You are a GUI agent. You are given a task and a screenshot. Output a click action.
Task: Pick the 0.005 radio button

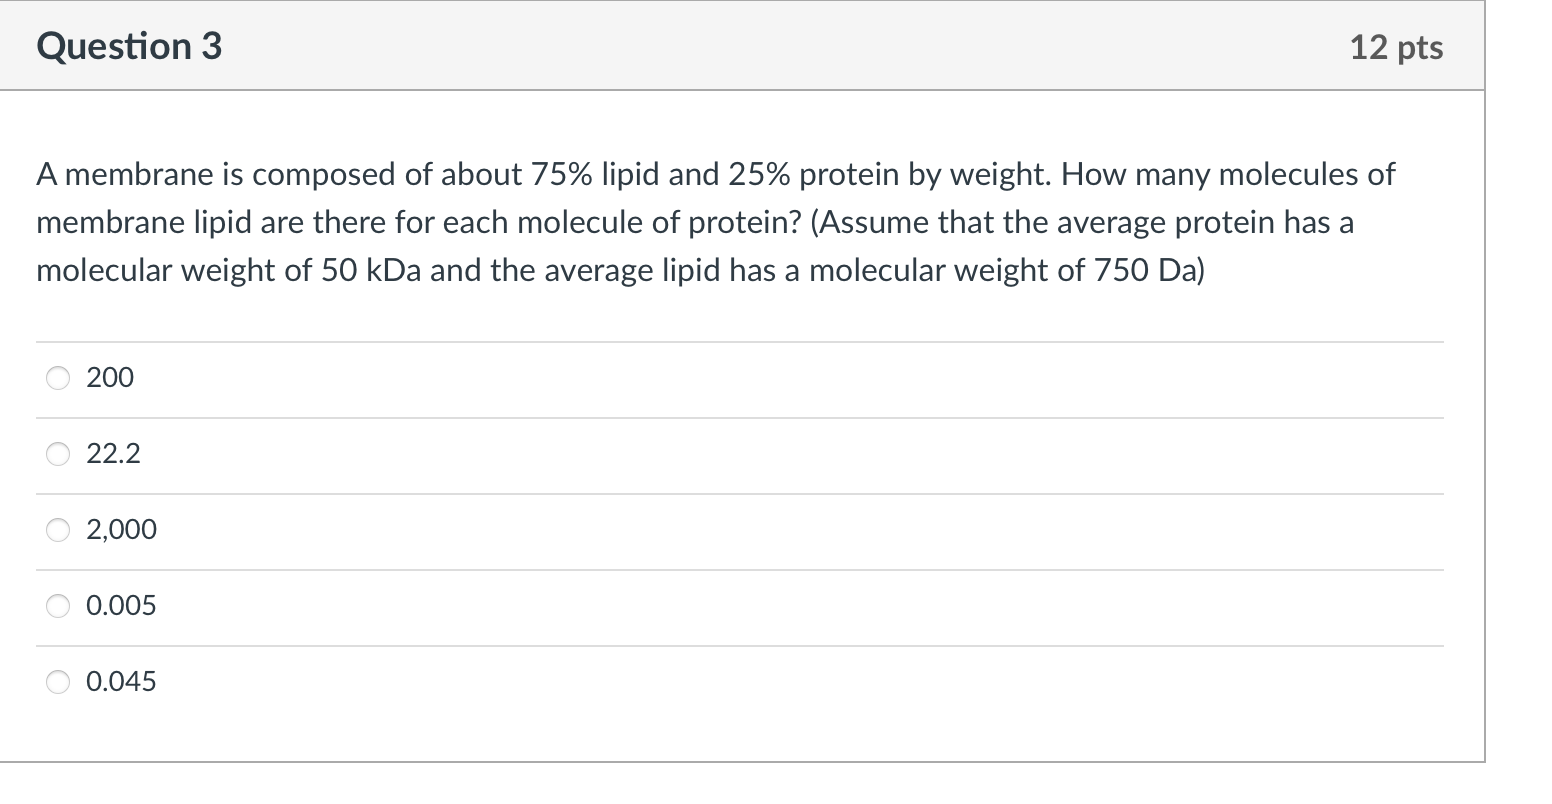(x=59, y=607)
